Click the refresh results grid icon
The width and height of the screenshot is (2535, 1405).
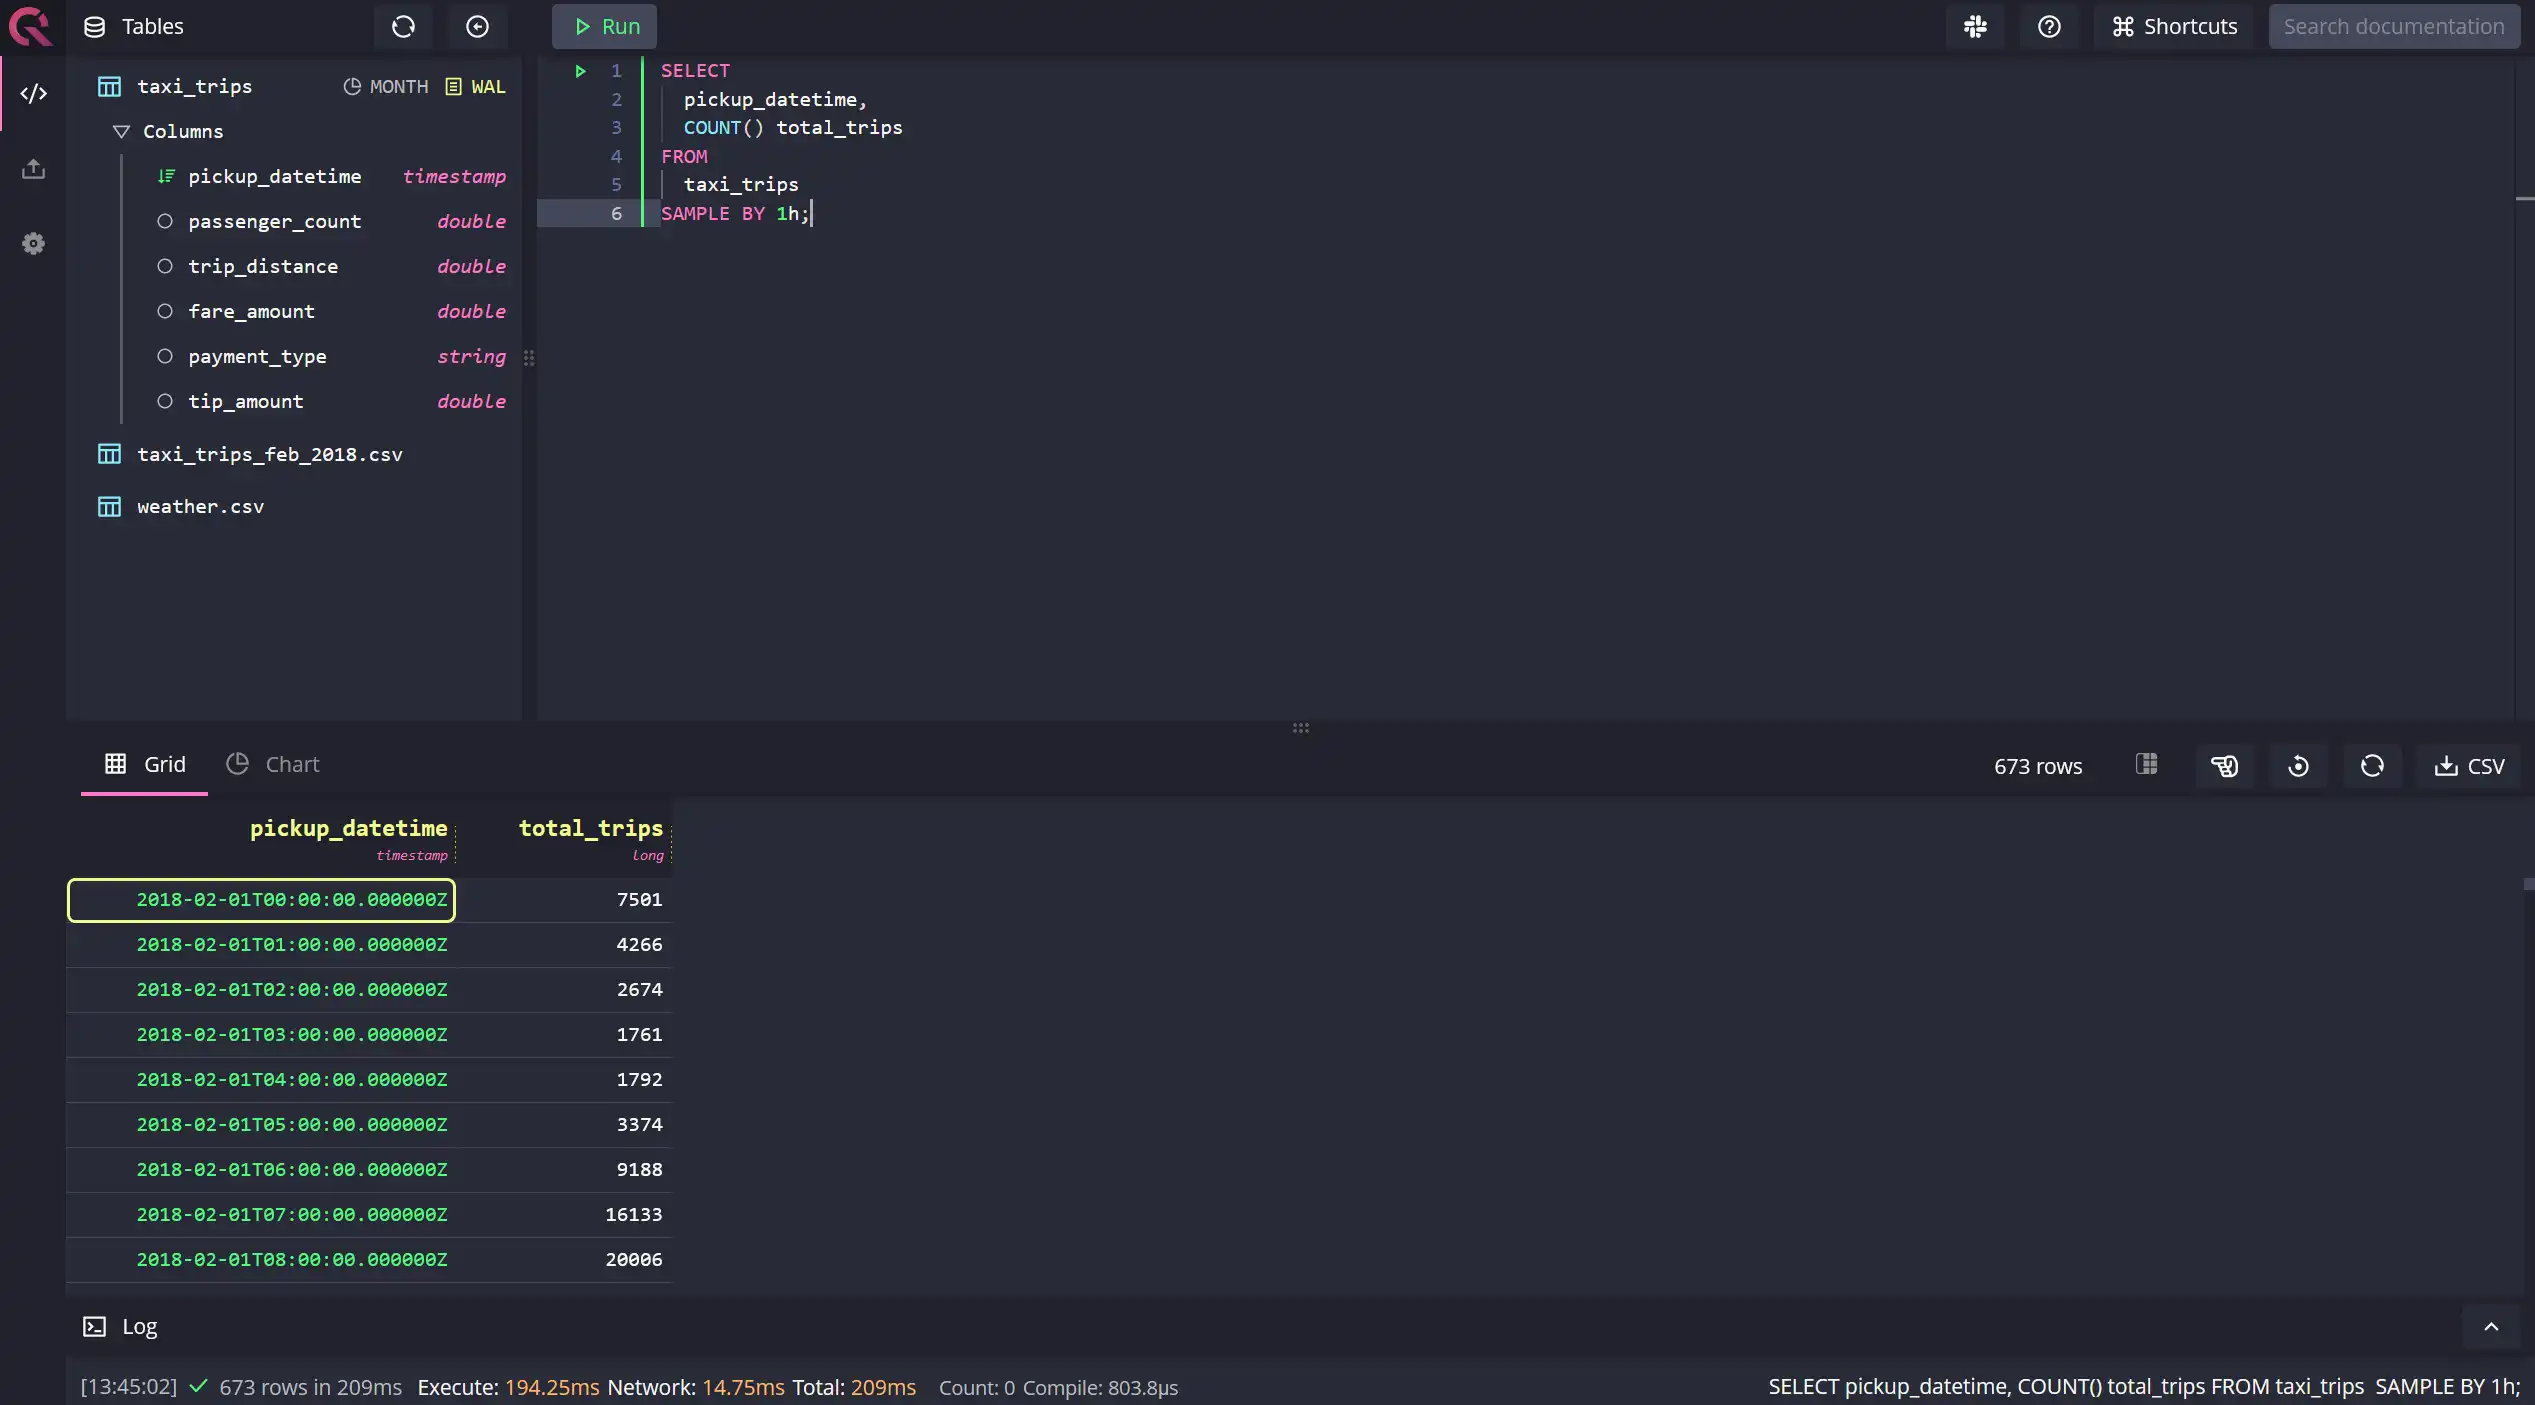click(2371, 766)
